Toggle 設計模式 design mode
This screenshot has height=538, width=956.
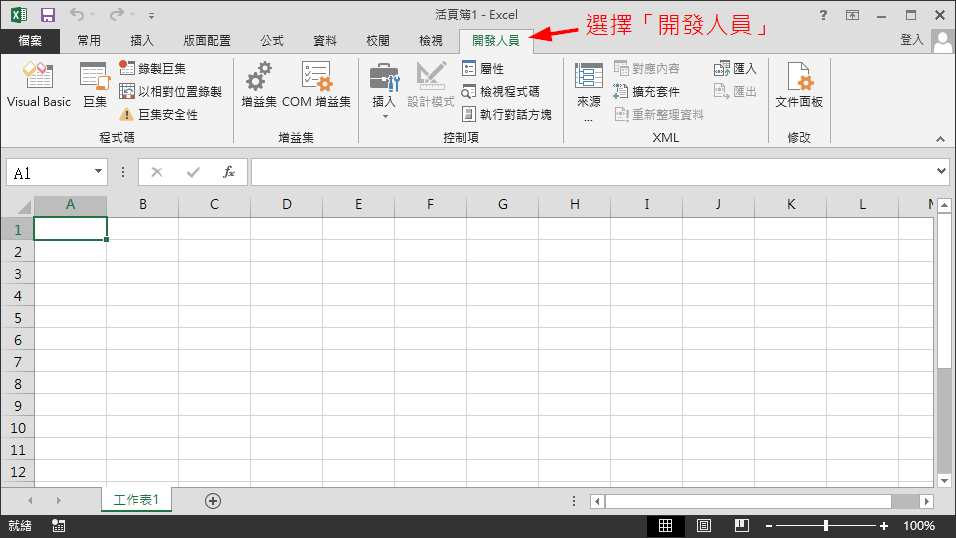[x=430, y=85]
